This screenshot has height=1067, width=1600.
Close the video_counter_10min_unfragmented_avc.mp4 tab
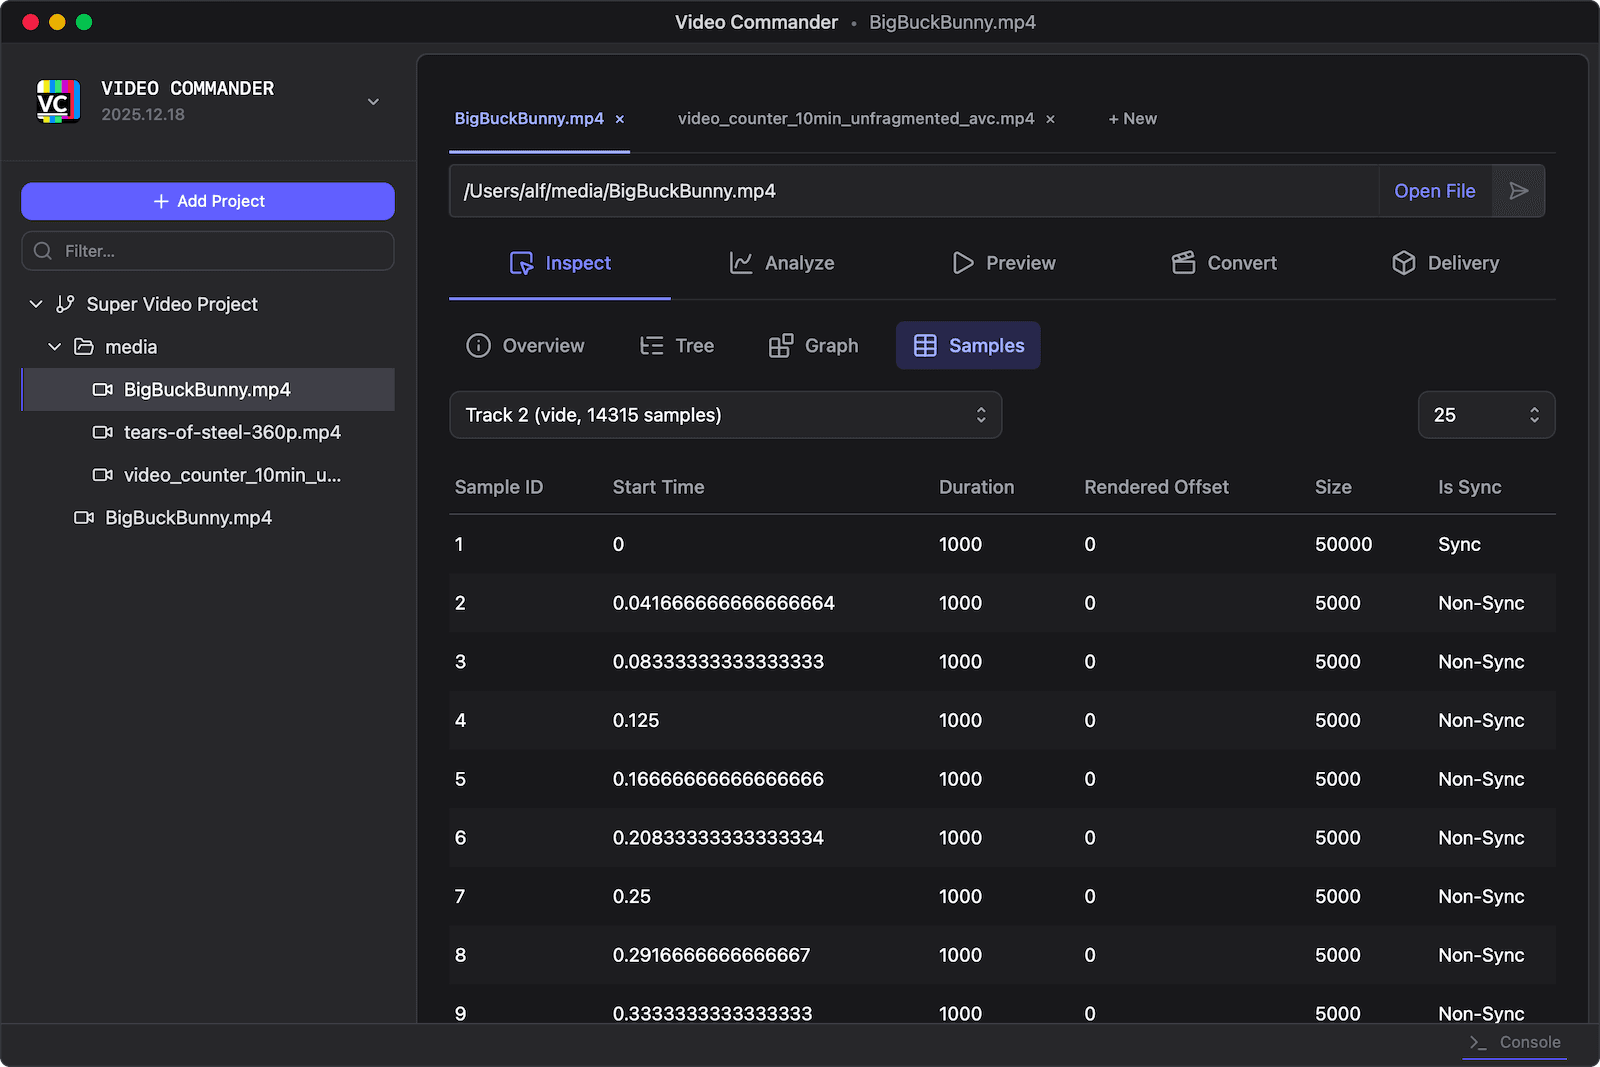coord(1050,119)
